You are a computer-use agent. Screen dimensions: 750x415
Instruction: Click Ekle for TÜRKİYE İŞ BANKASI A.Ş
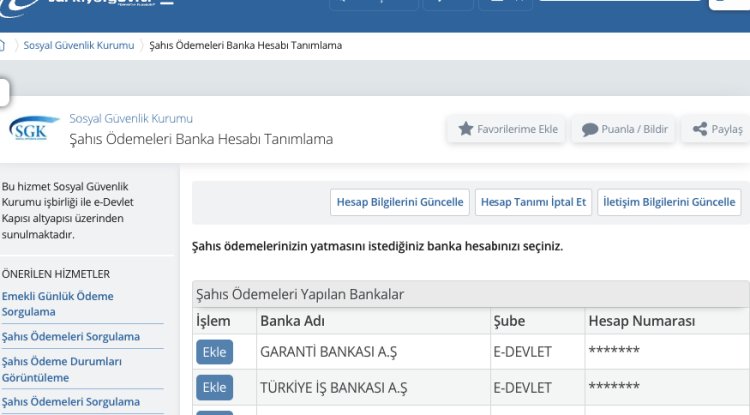click(214, 387)
